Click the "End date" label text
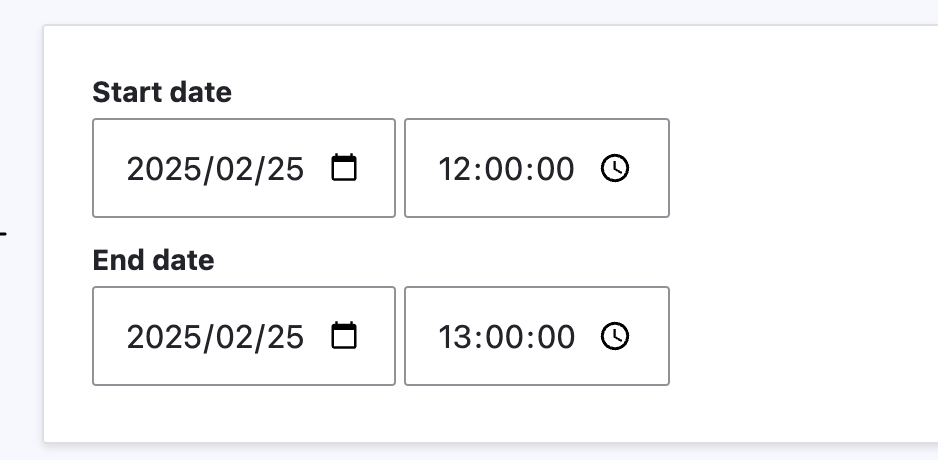 [153, 261]
